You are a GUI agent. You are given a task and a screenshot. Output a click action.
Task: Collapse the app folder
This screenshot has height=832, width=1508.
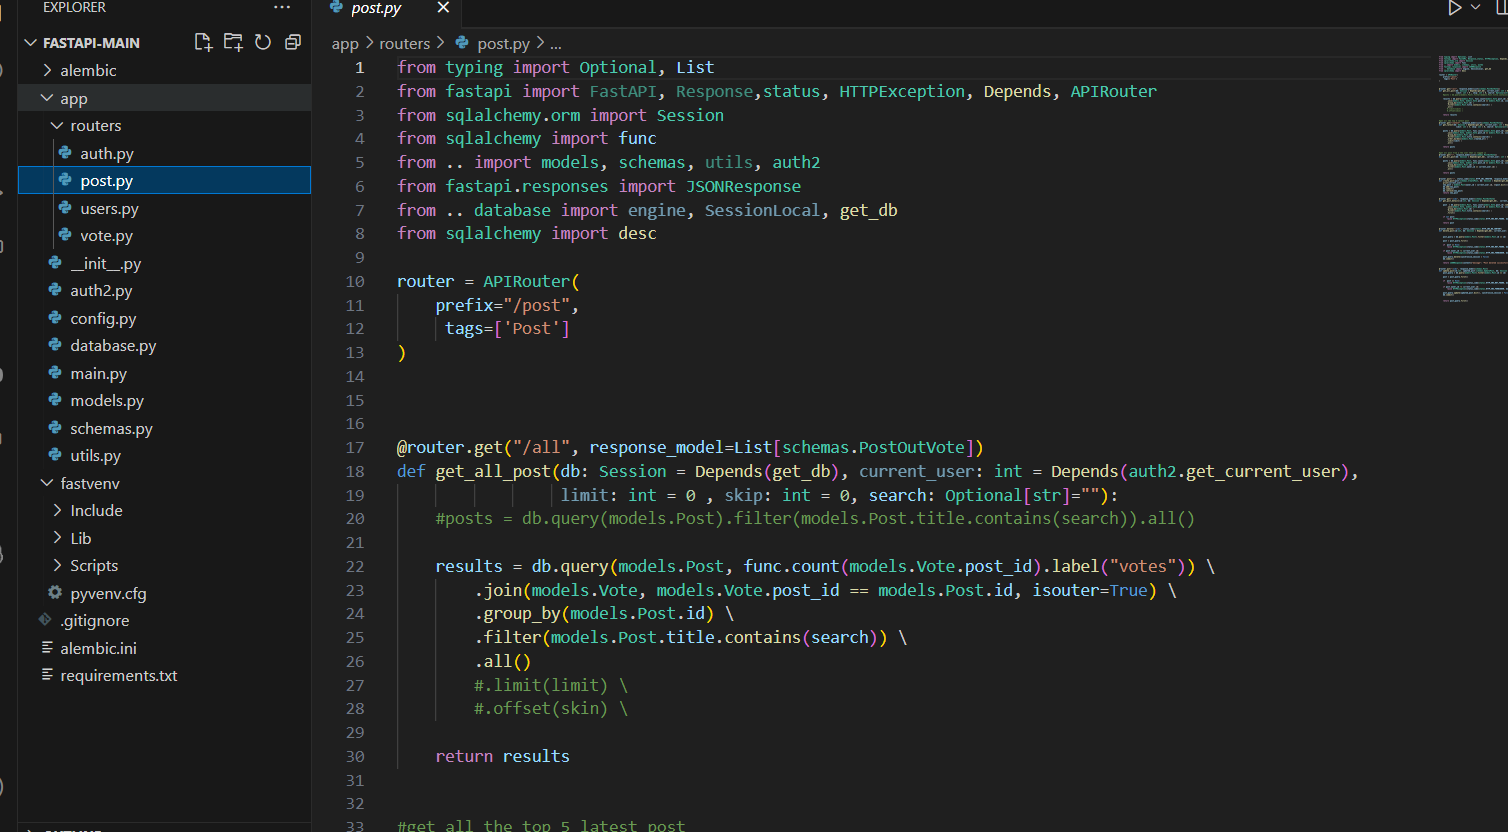[x=47, y=98]
